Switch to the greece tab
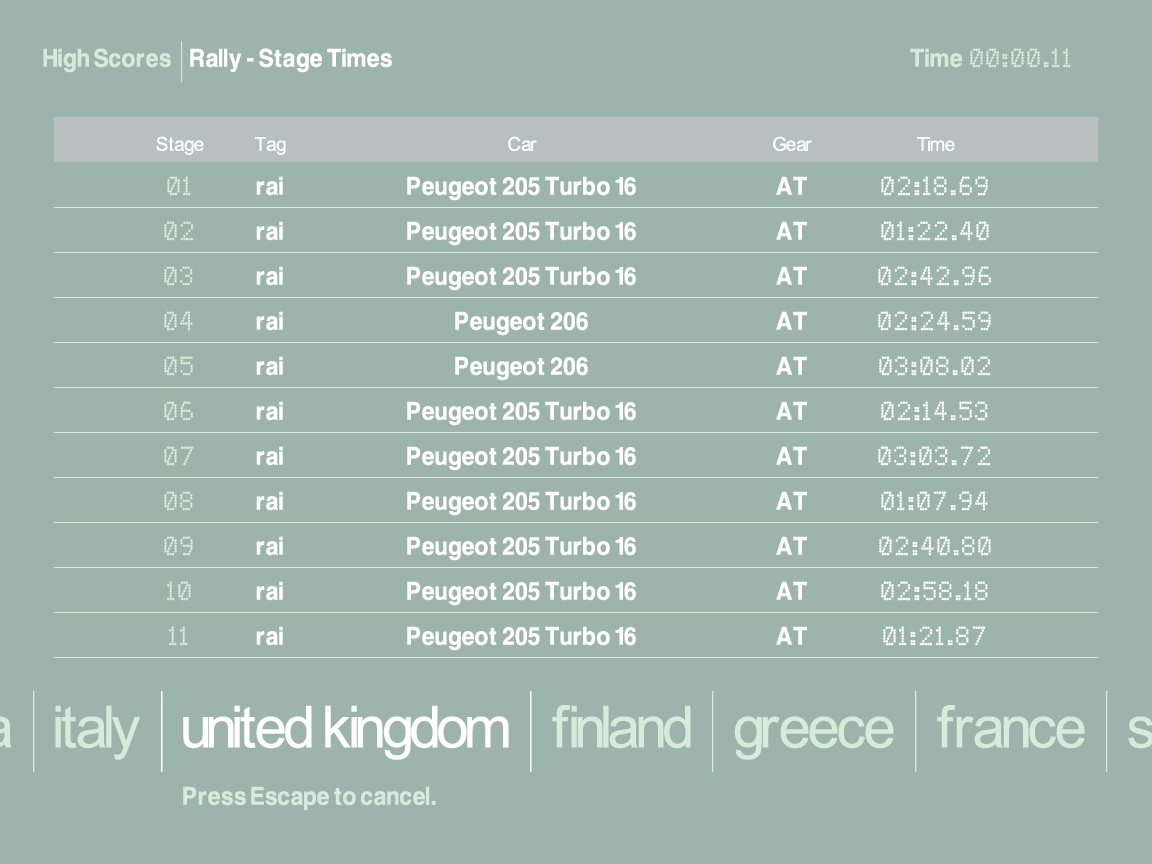The image size is (1152, 864). [x=813, y=729]
